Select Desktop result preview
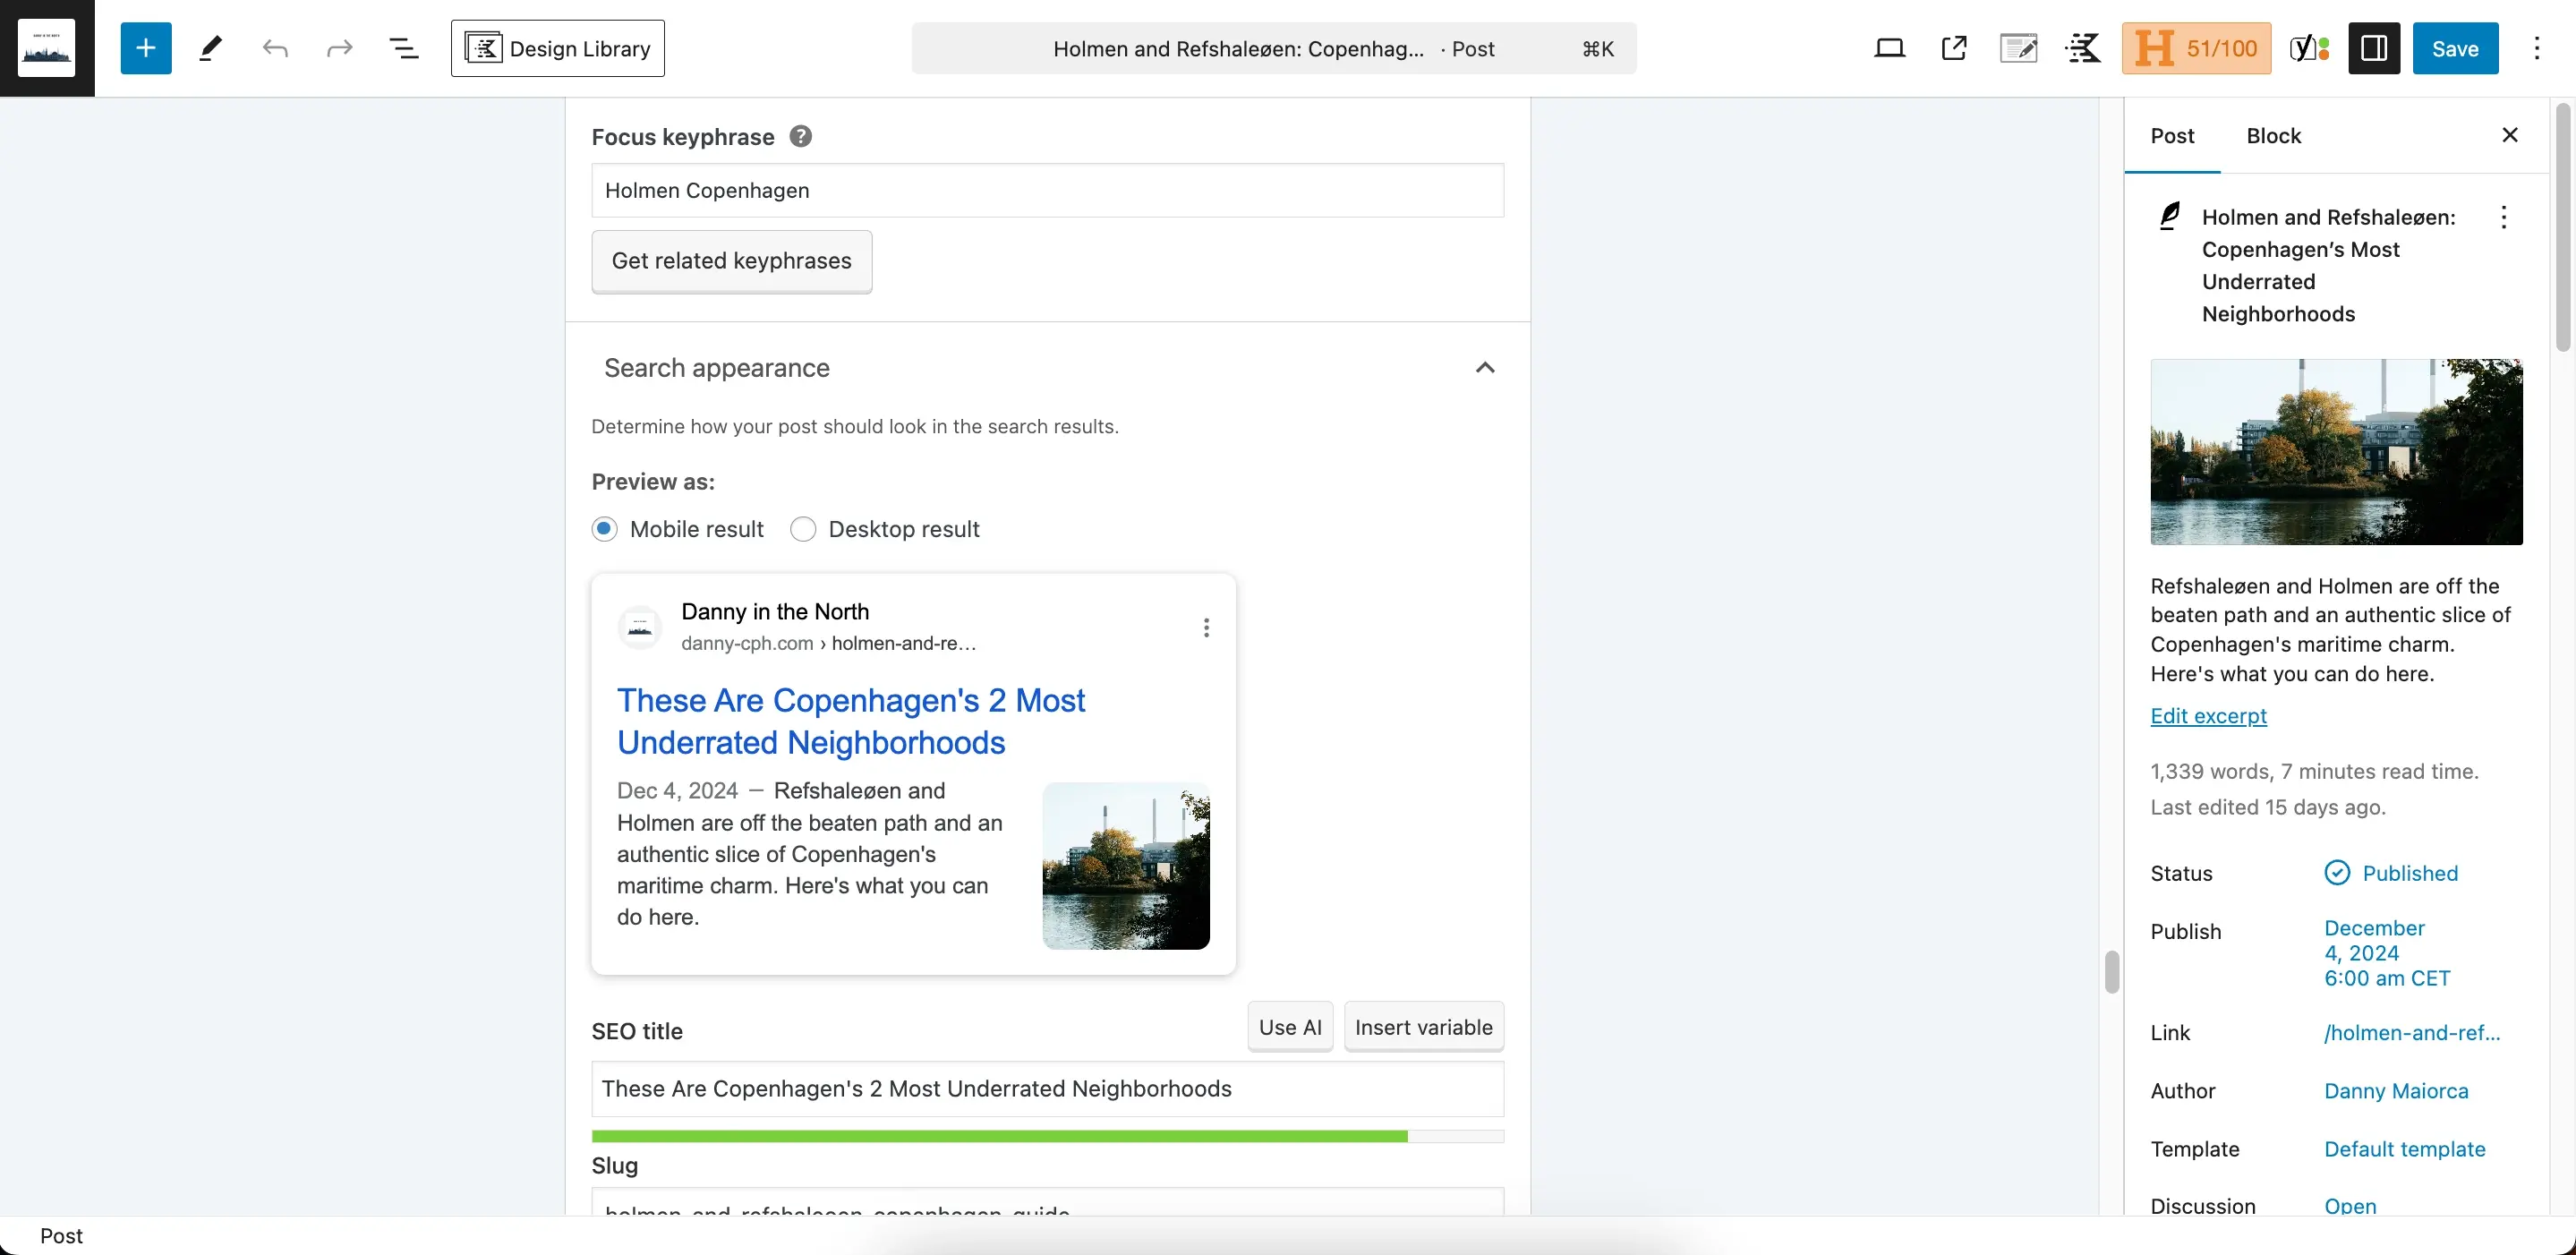The height and width of the screenshot is (1255, 2576). [x=803, y=529]
